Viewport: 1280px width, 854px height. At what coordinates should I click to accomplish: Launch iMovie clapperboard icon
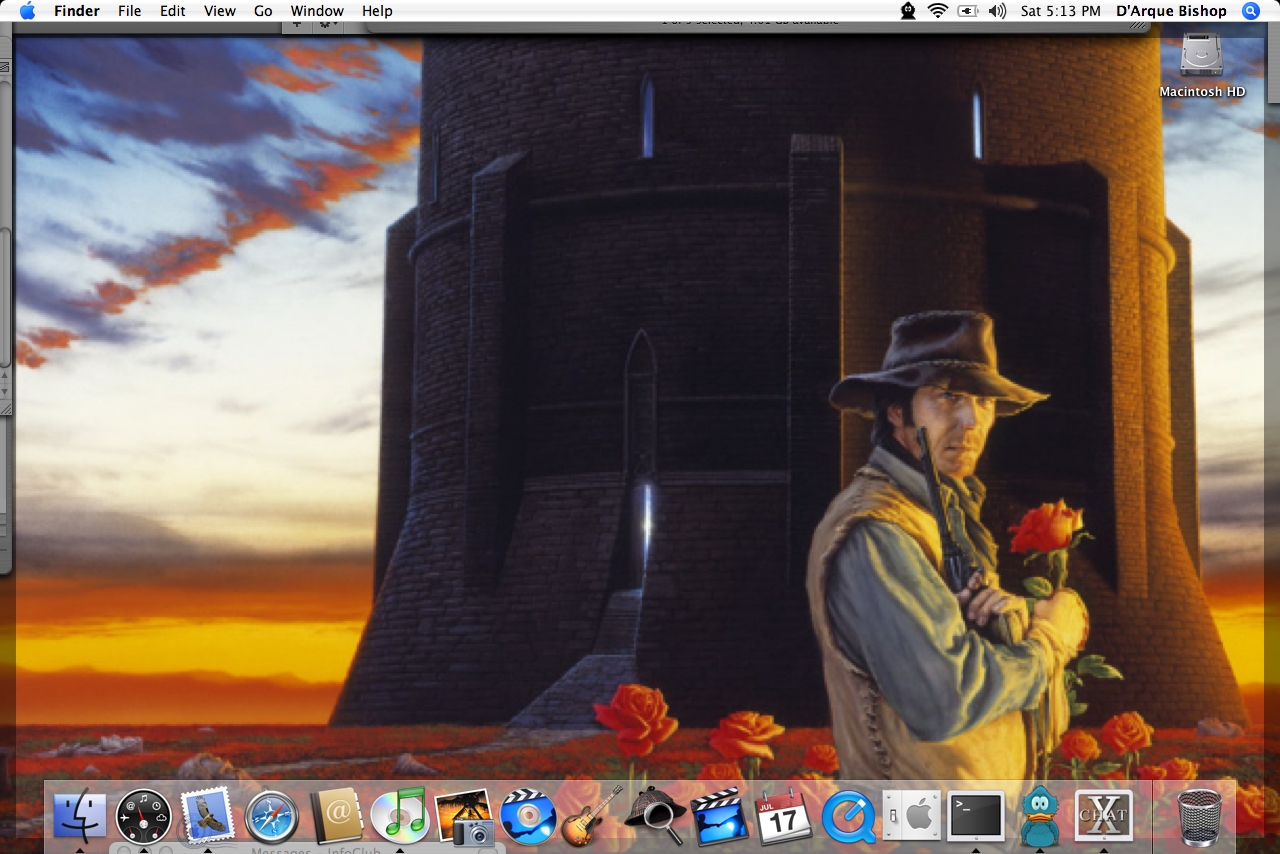pyautogui.click(x=720, y=816)
